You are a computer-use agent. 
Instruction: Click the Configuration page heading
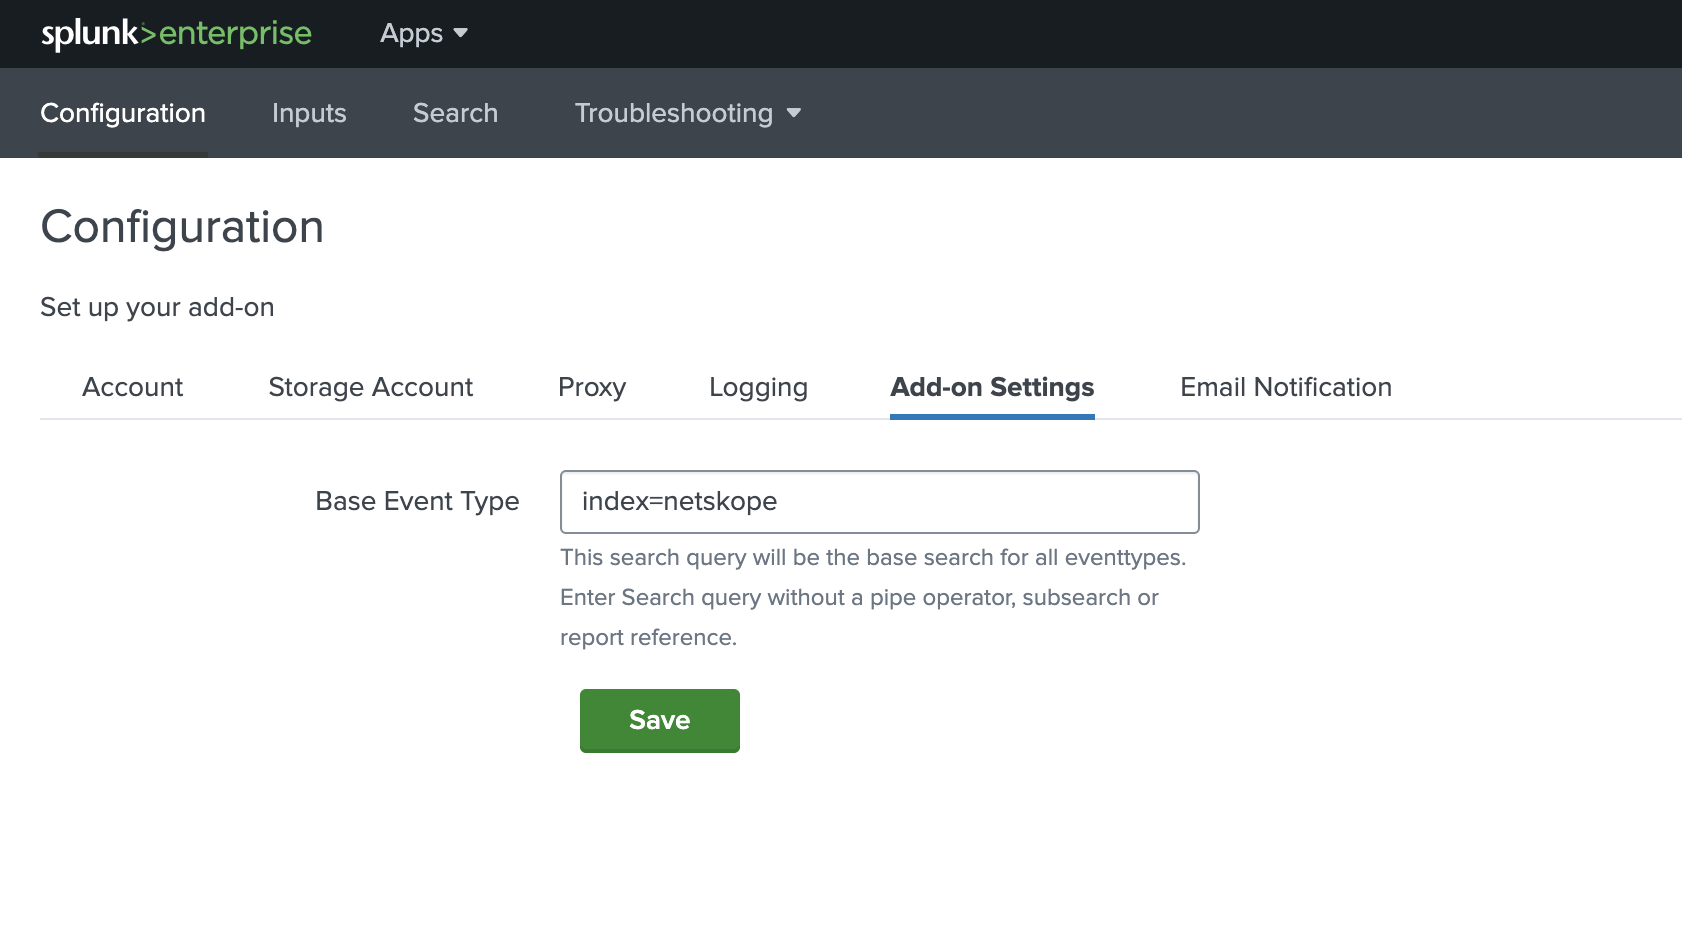[x=182, y=227]
